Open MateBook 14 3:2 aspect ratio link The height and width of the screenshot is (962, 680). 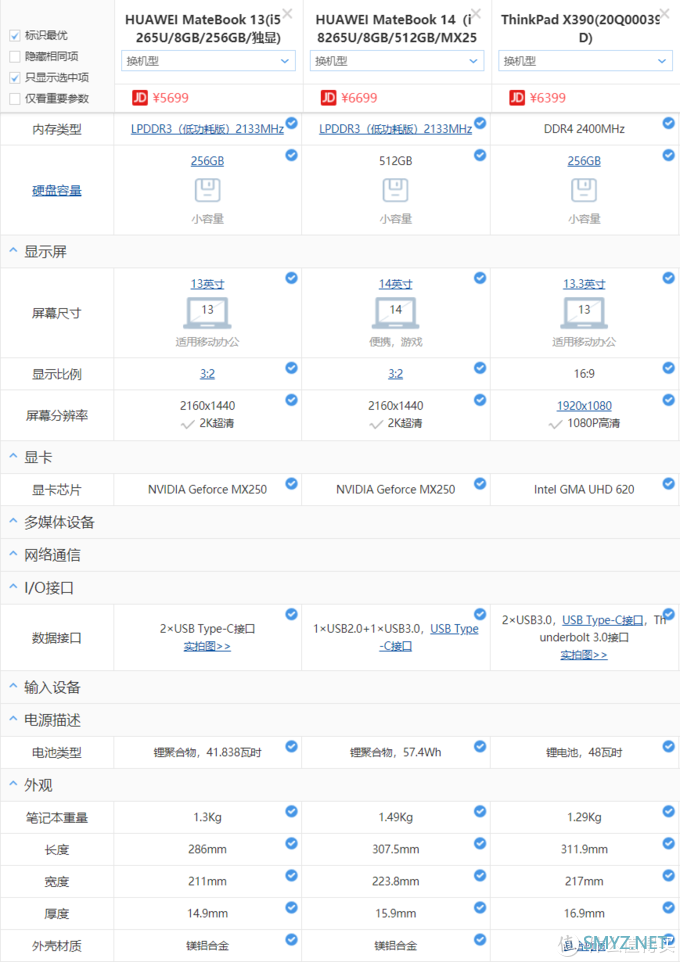coord(396,374)
